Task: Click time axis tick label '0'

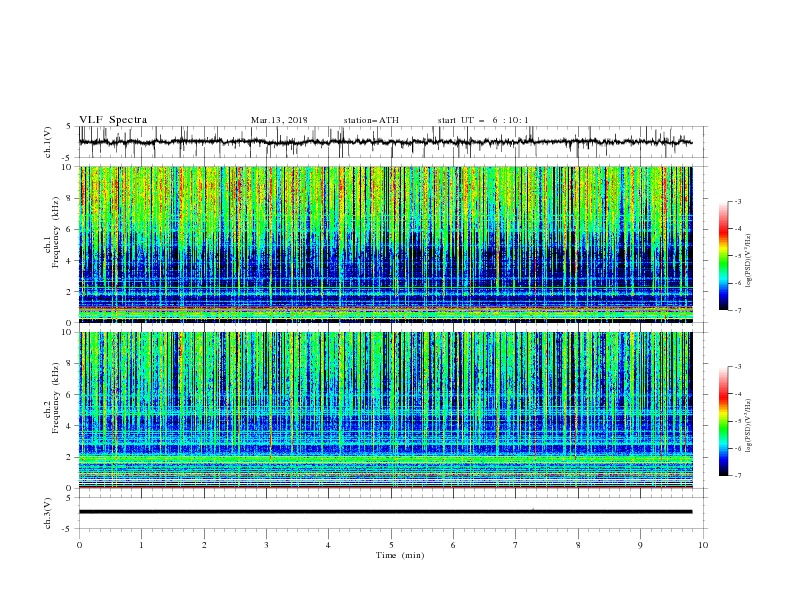Action: point(79,545)
